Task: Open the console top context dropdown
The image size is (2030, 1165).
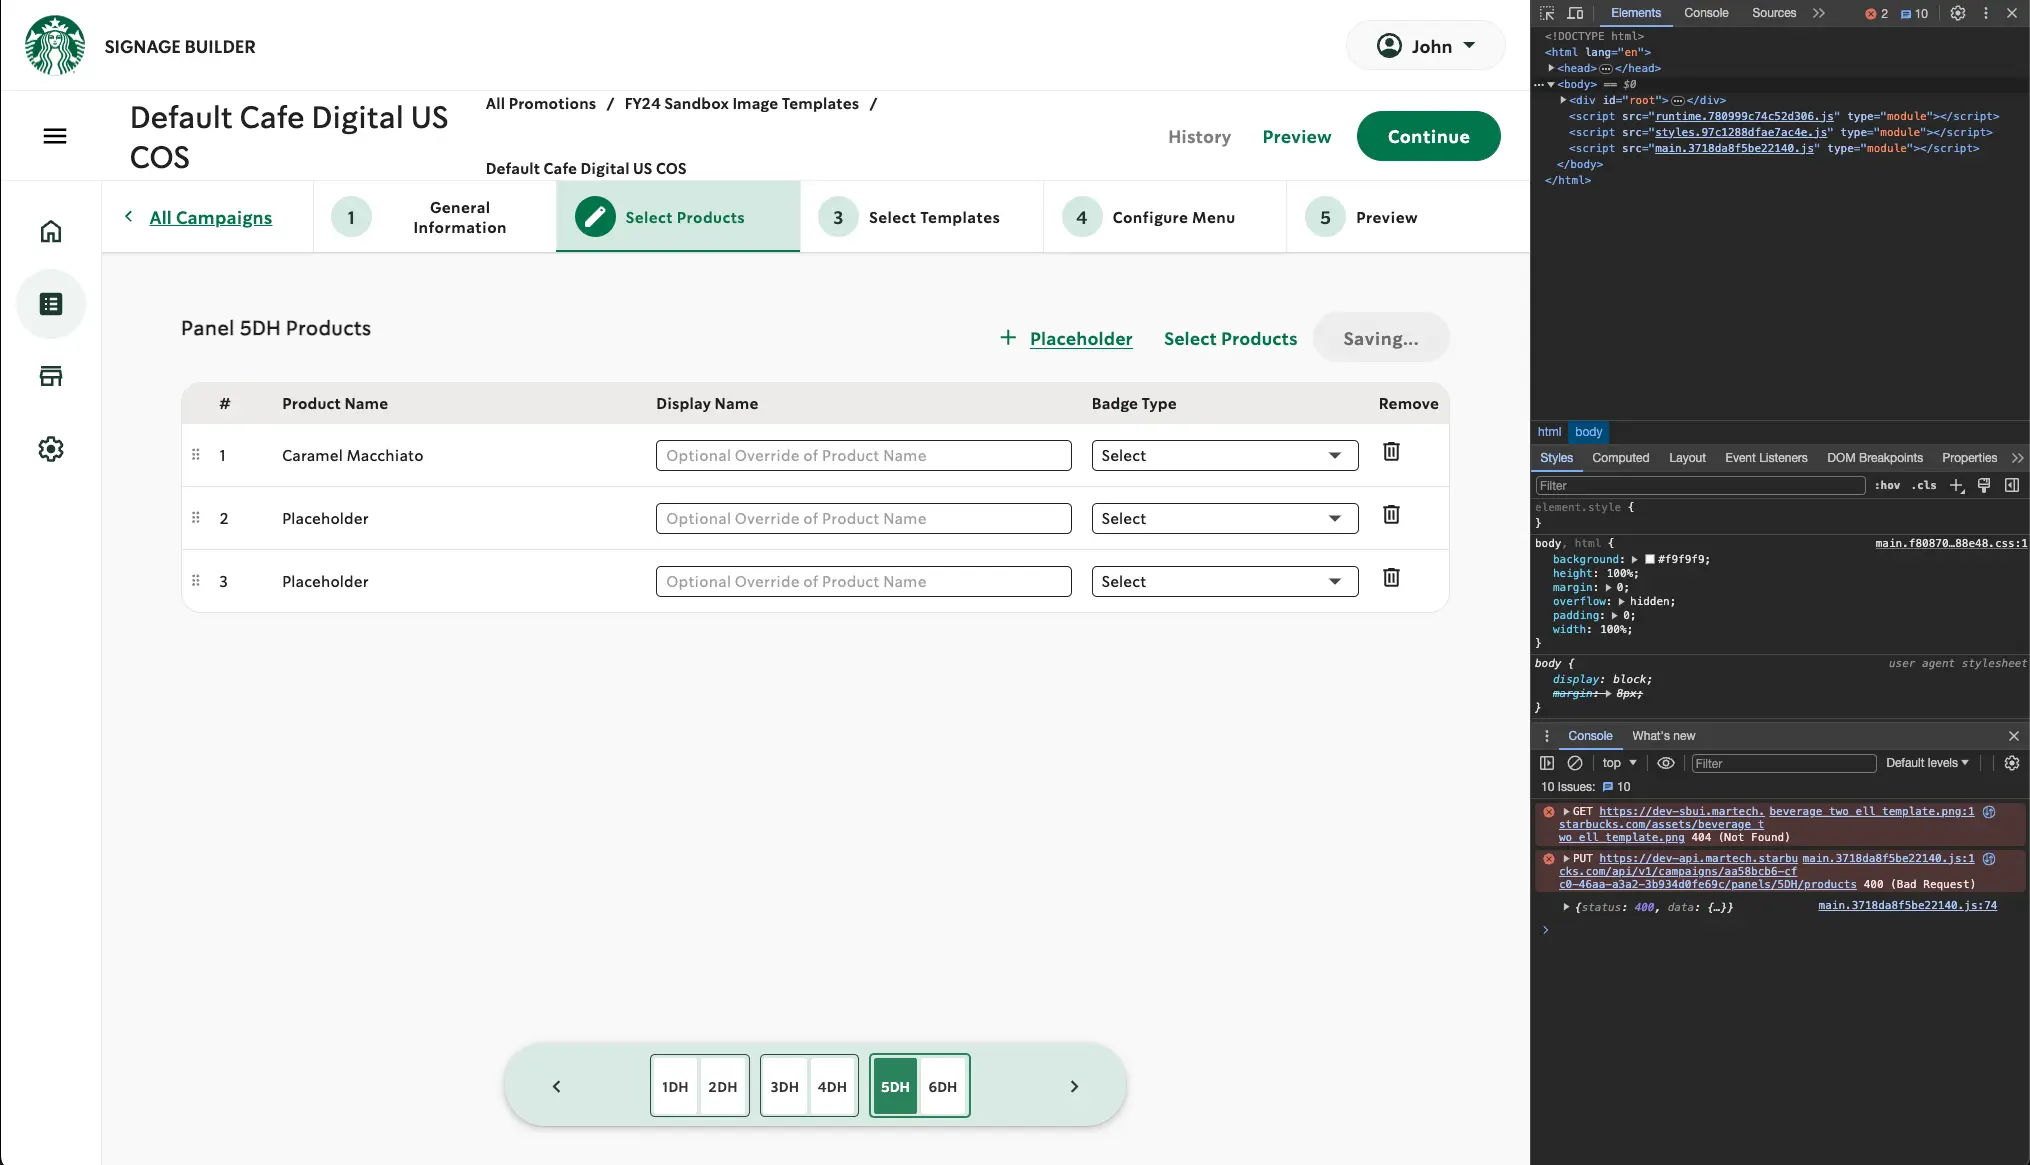Action: [1619, 763]
